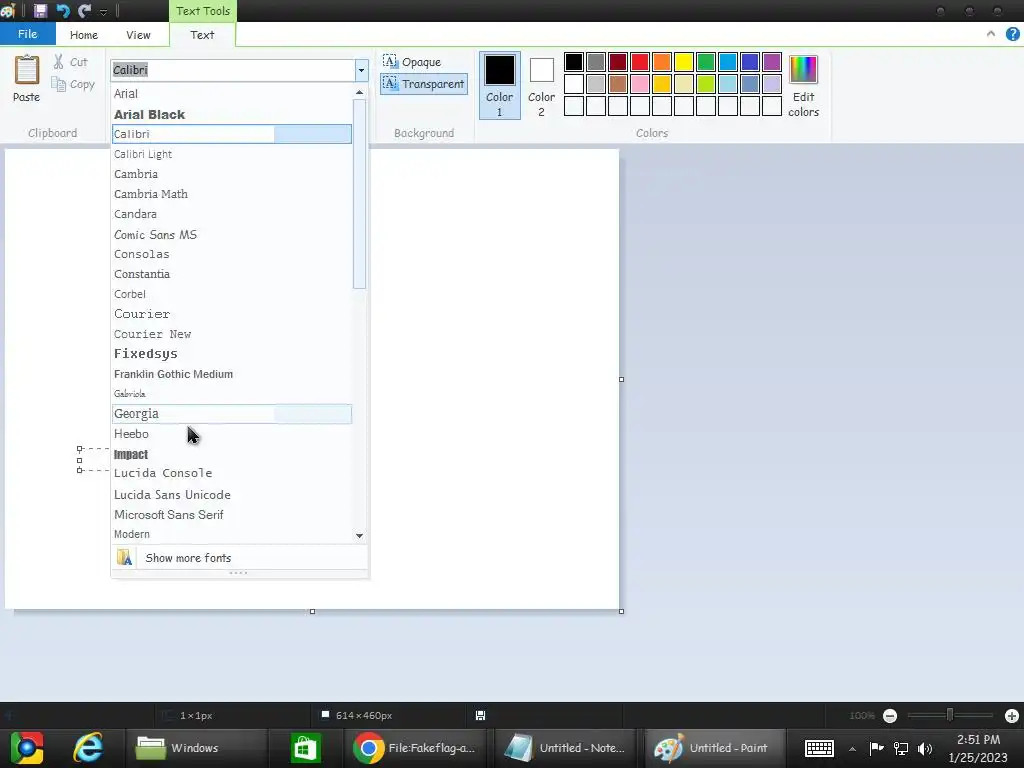Pick the purple color swatch

[772, 62]
